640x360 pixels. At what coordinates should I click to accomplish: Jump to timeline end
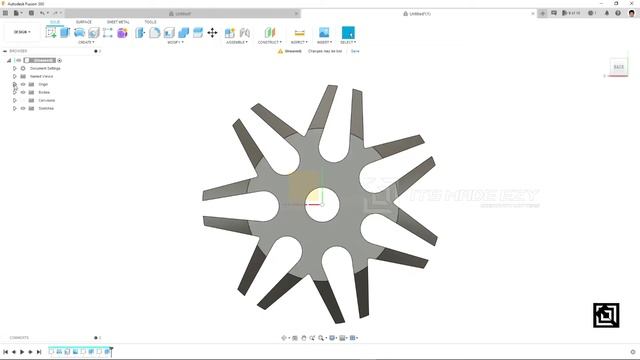coord(39,351)
